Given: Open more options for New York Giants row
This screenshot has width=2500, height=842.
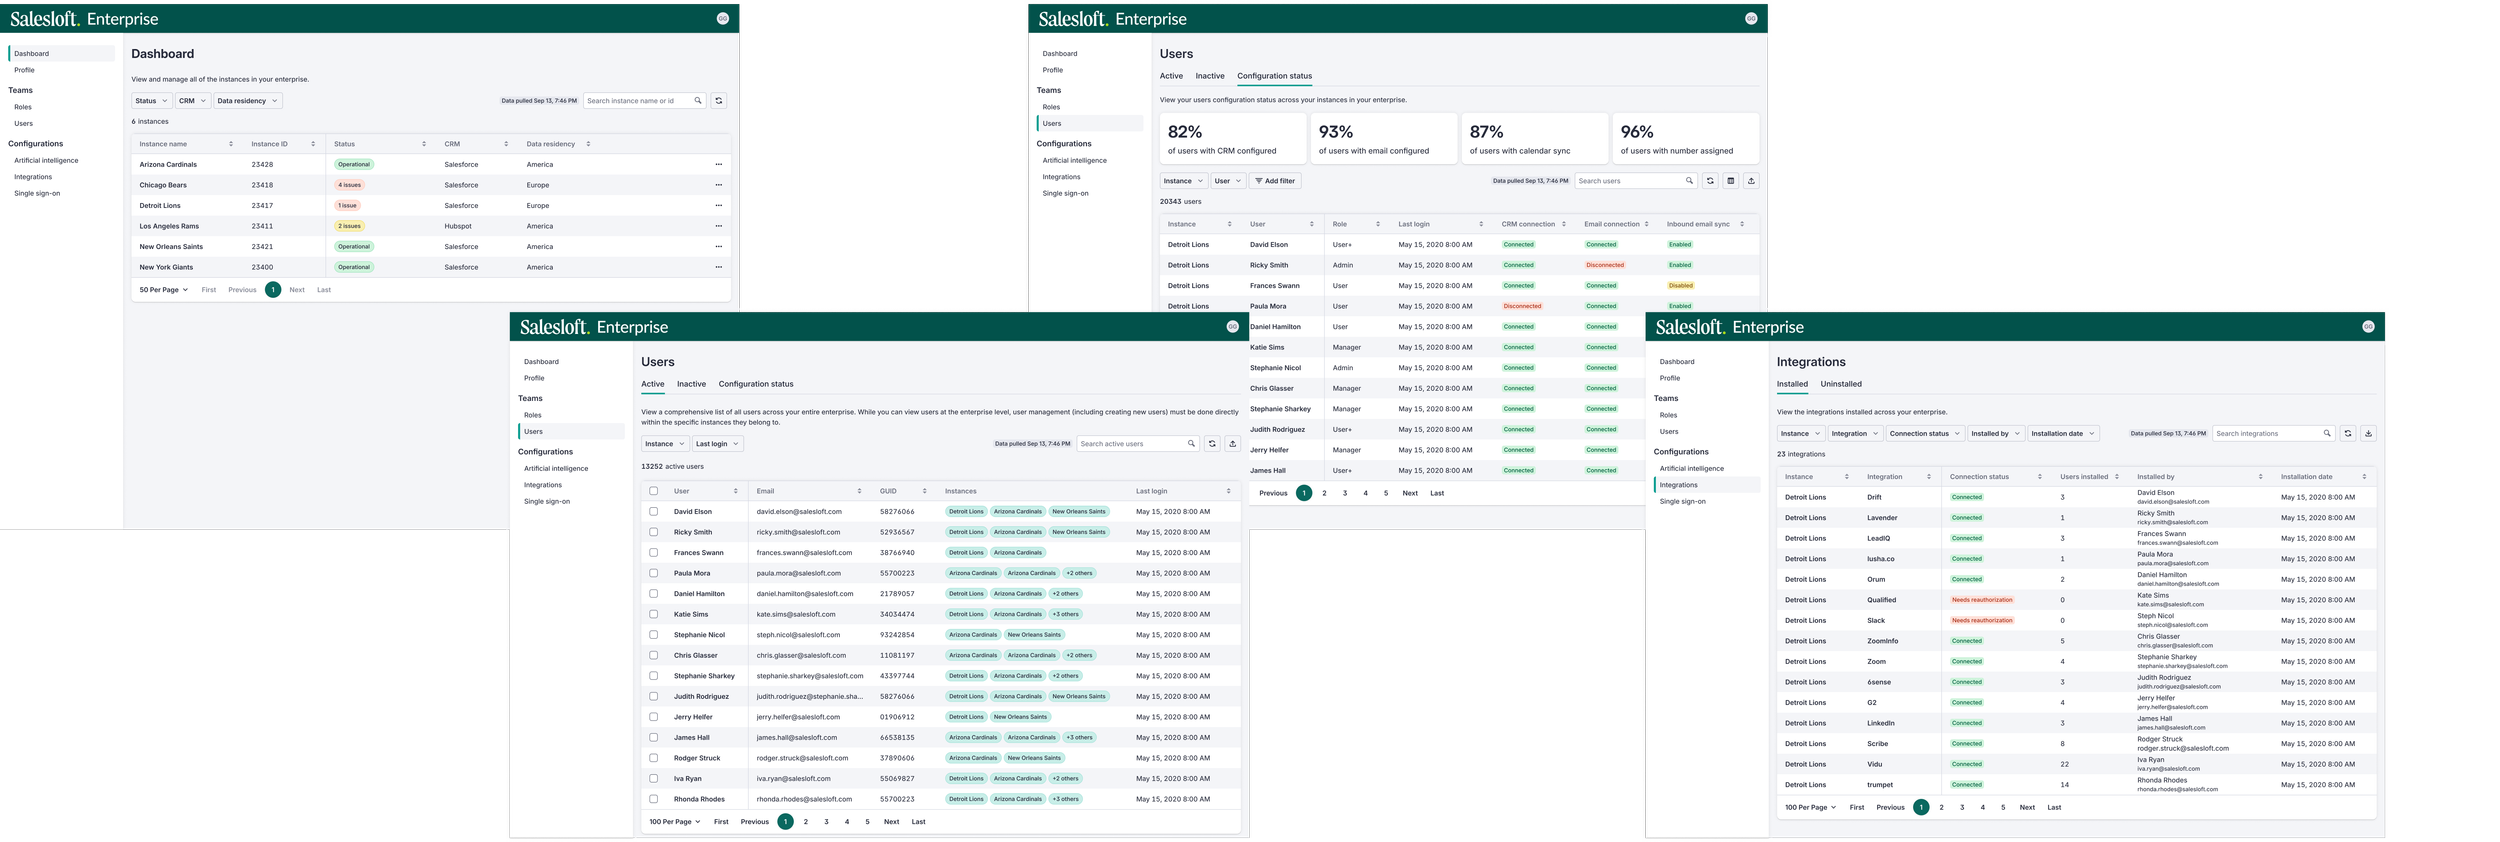Looking at the screenshot, I should click(718, 267).
